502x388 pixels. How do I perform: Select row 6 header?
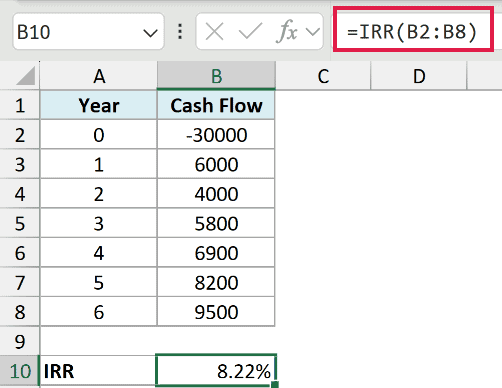[x=20, y=253]
